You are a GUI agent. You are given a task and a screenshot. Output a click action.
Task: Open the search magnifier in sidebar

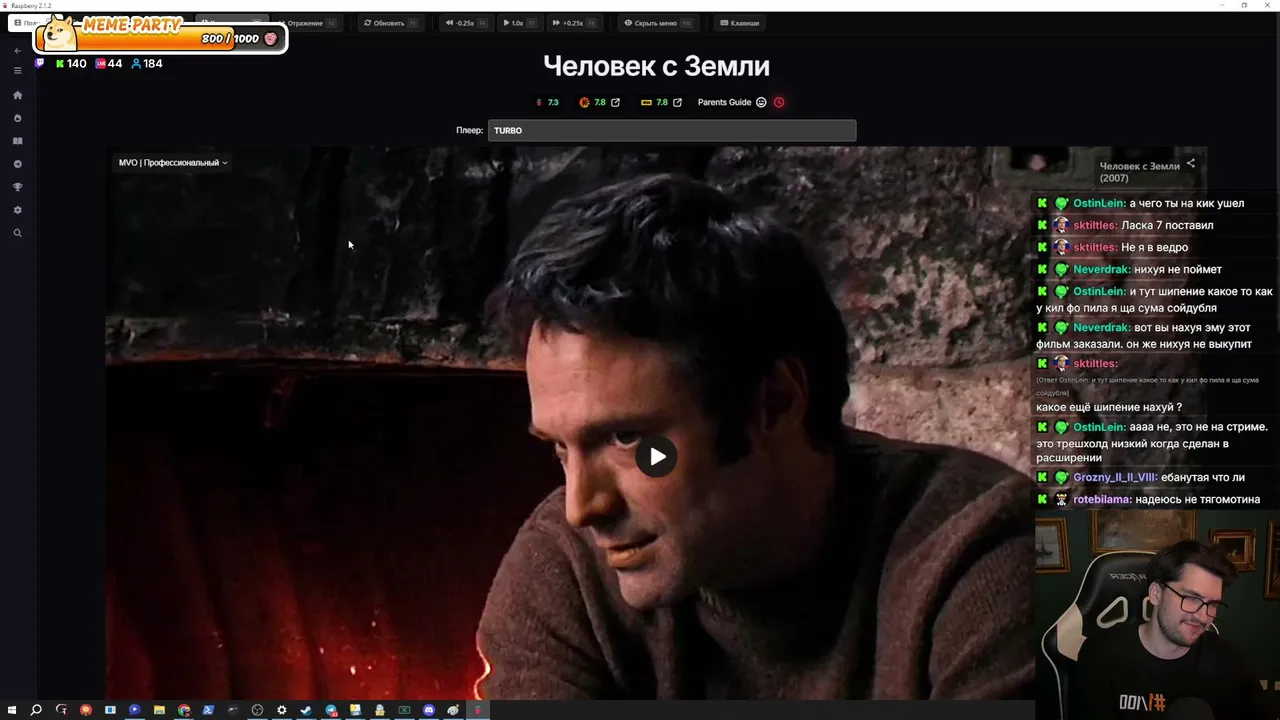pos(17,233)
